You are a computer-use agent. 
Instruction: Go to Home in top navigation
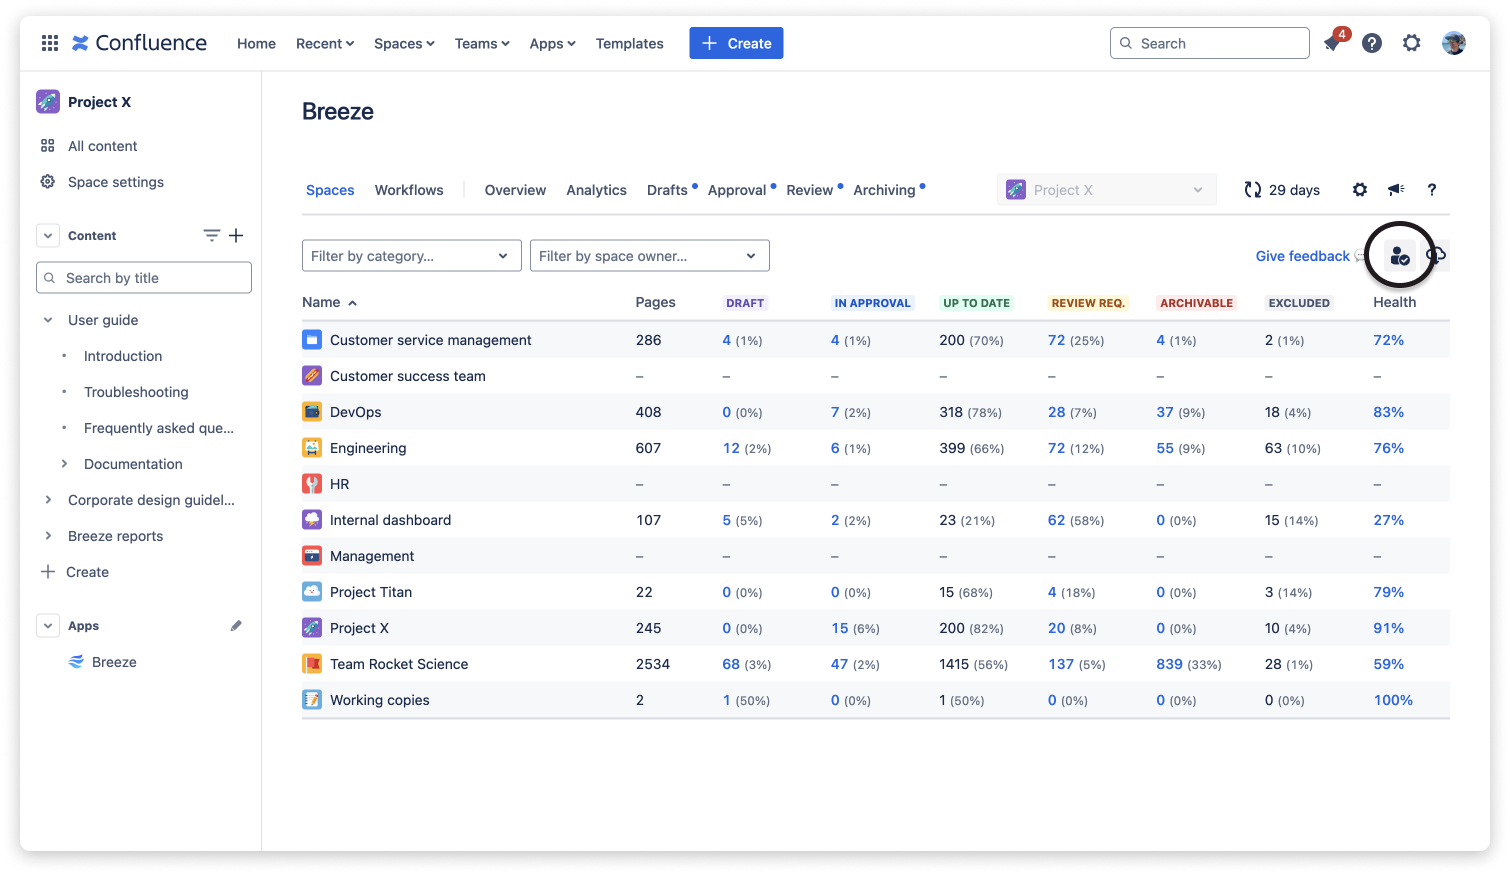click(x=256, y=44)
